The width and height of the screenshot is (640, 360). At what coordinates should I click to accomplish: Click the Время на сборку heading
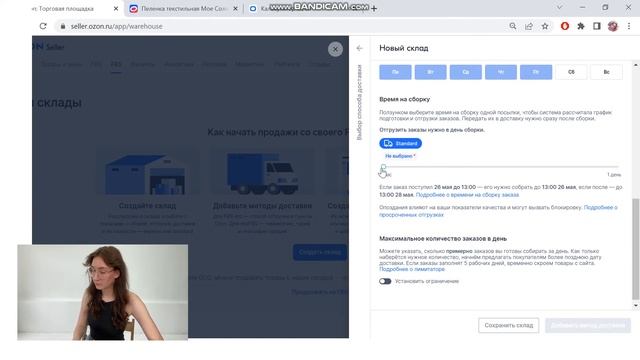[x=404, y=99]
